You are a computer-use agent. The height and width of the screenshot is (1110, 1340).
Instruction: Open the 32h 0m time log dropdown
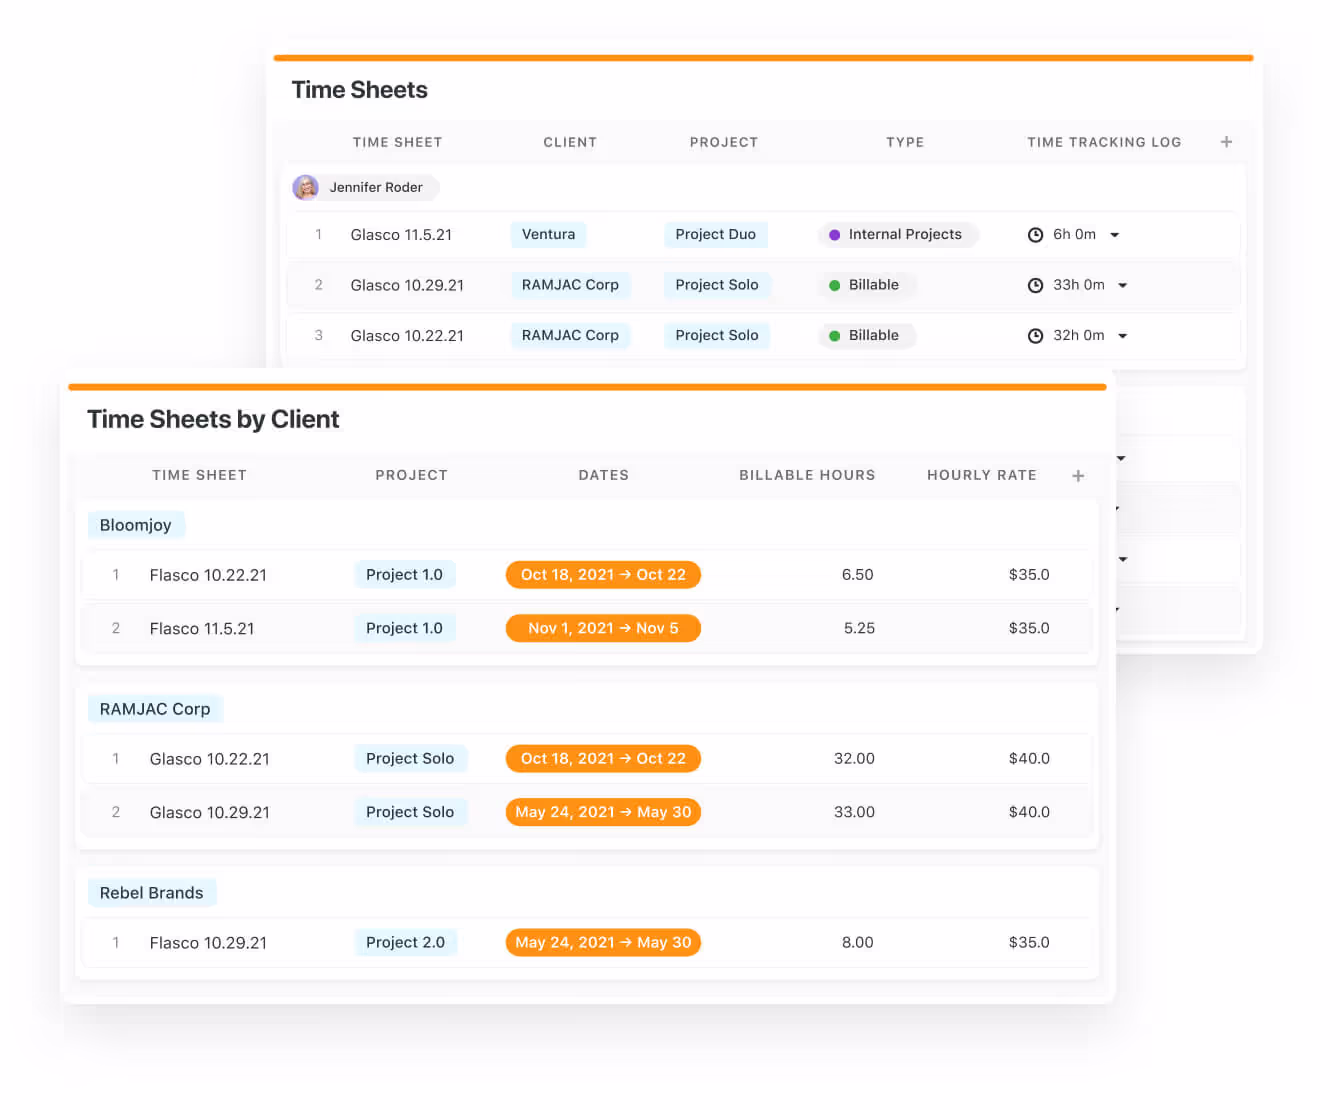[1123, 336]
